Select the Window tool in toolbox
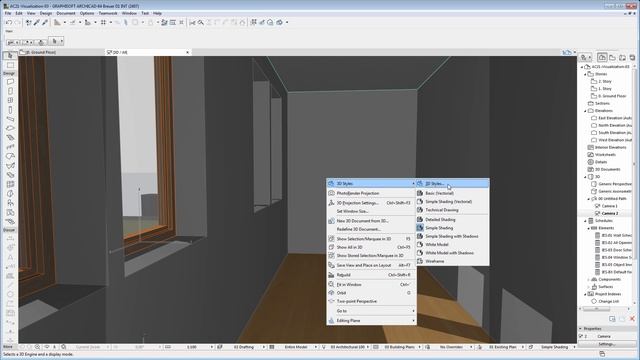Viewport: 640px width, 360px height. tap(10, 100)
